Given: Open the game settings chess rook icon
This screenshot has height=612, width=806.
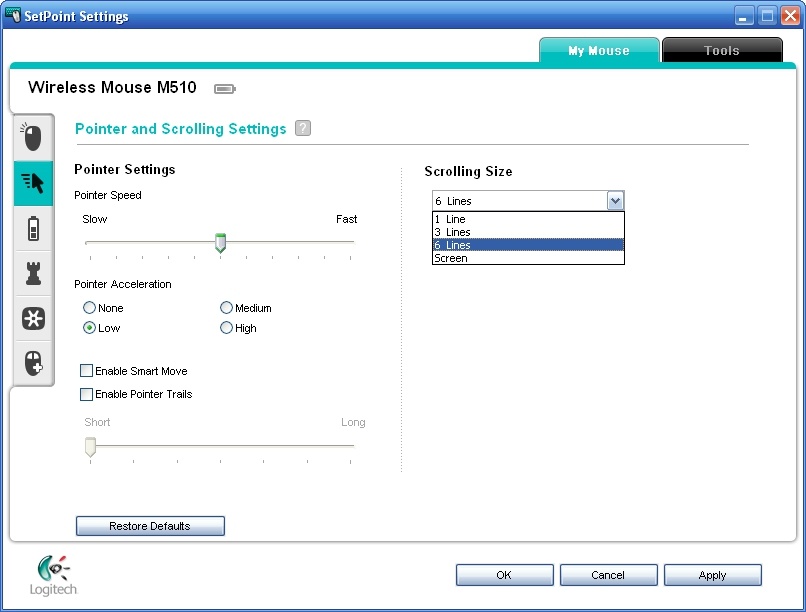Looking at the screenshot, I should tap(33, 273).
